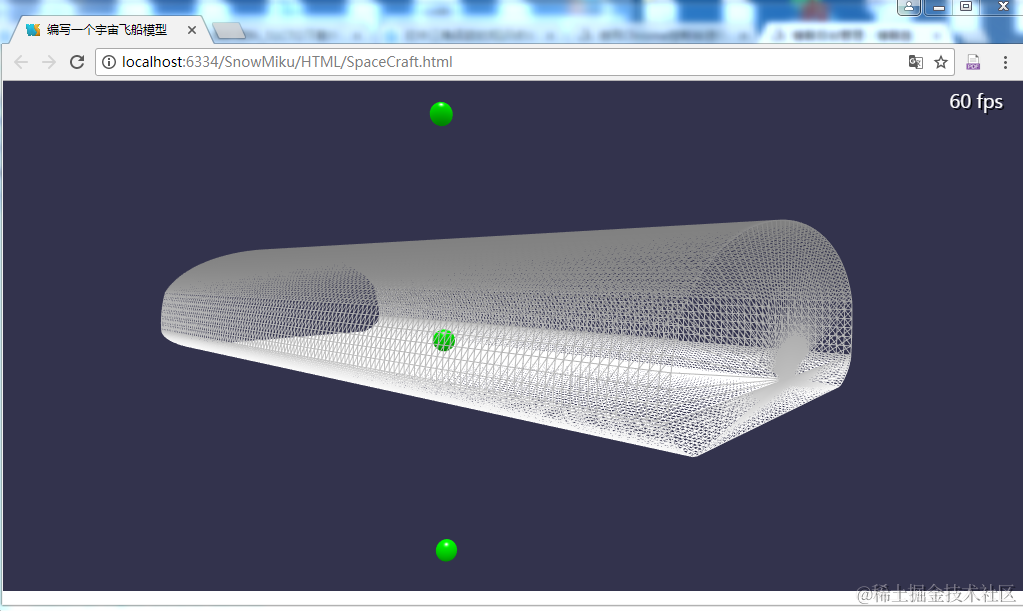Minimize the browser window
Screen dimensions: 1023x611
point(939,7)
